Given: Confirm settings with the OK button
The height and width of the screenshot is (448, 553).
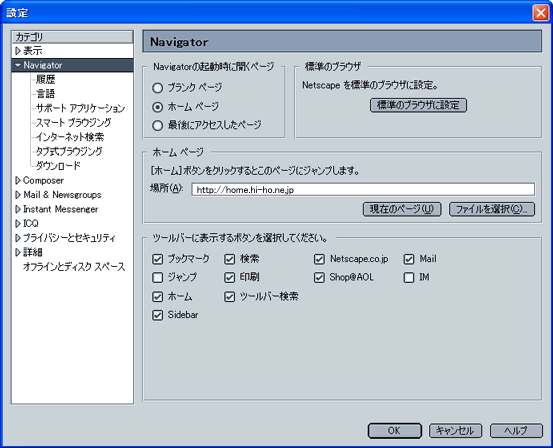Looking at the screenshot, I should tap(394, 431).
